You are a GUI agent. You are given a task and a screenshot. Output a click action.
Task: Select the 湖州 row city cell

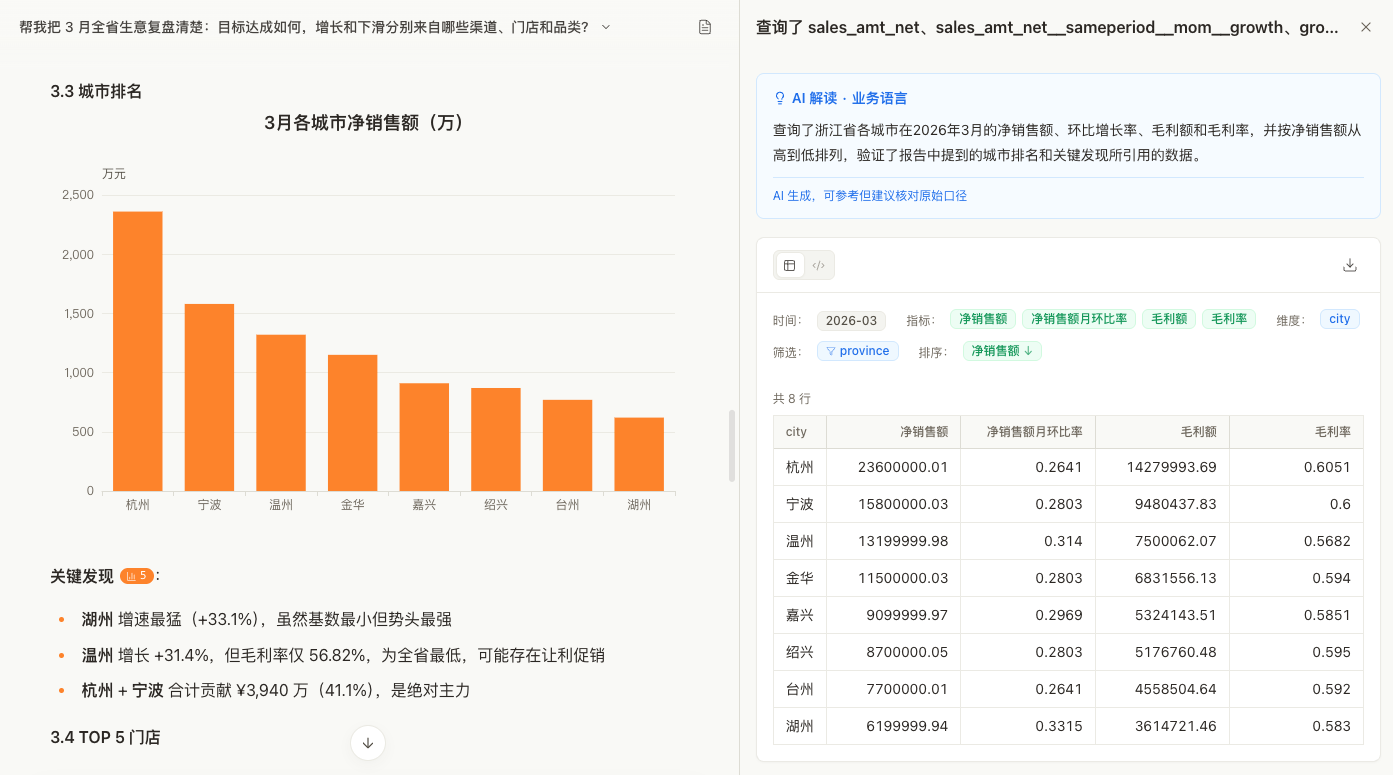800,726
